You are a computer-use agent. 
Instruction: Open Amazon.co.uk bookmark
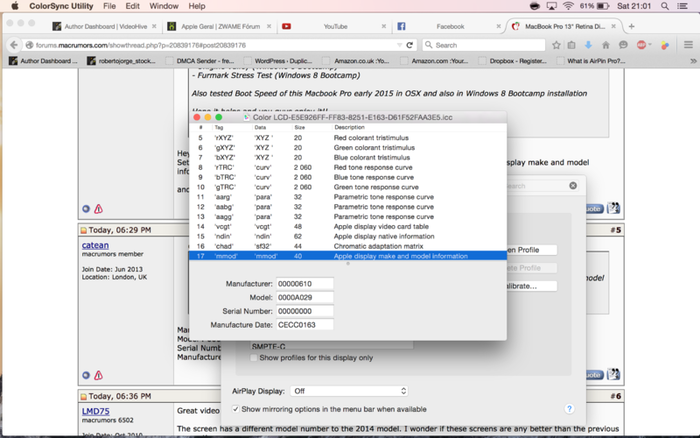[356, 61]
